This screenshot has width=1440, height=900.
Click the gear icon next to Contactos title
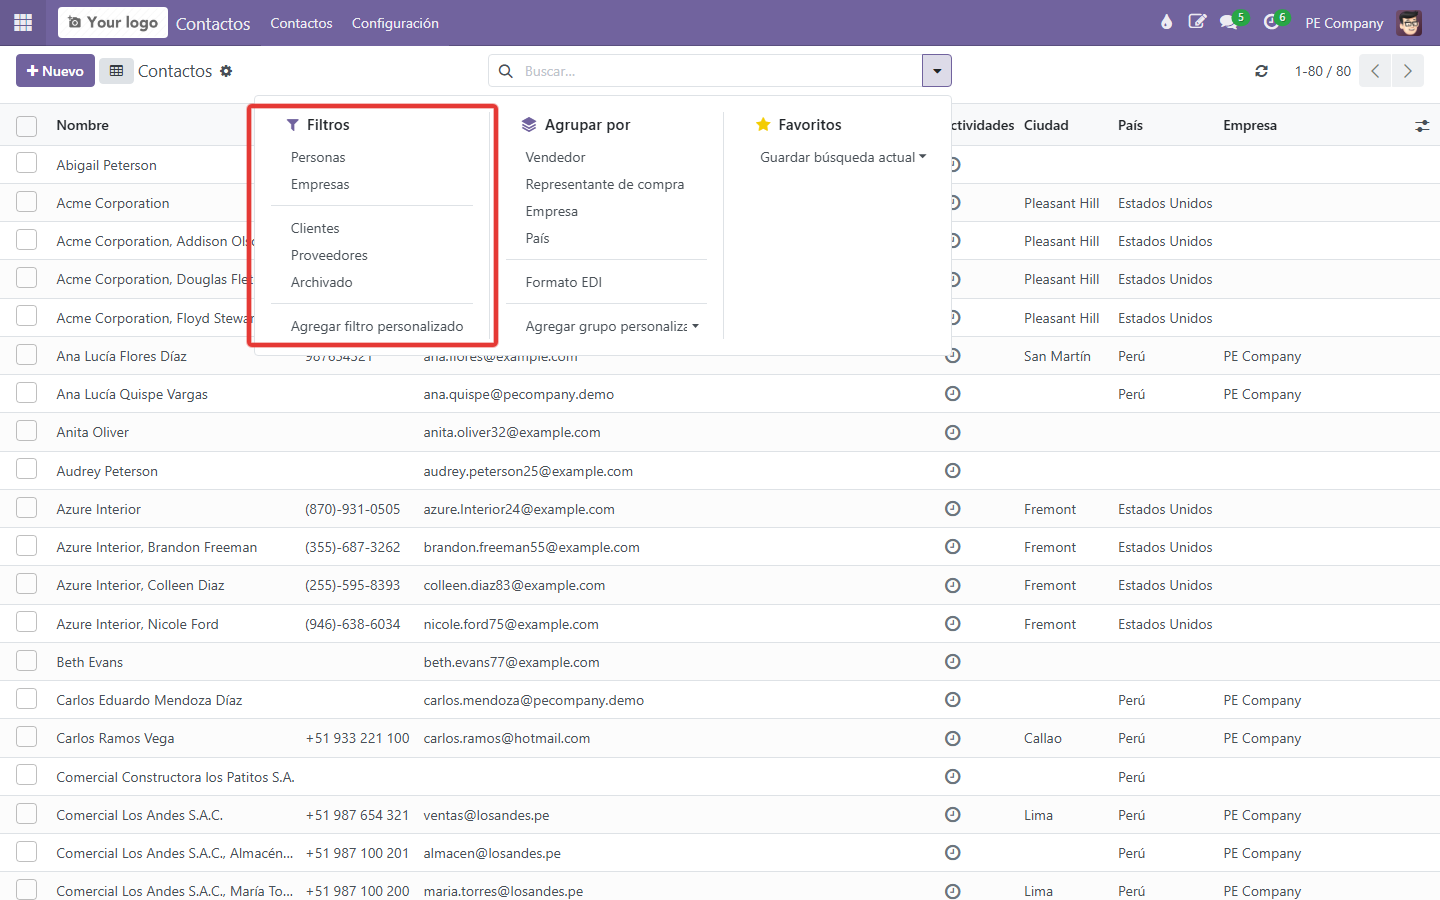tap(226, 71)
